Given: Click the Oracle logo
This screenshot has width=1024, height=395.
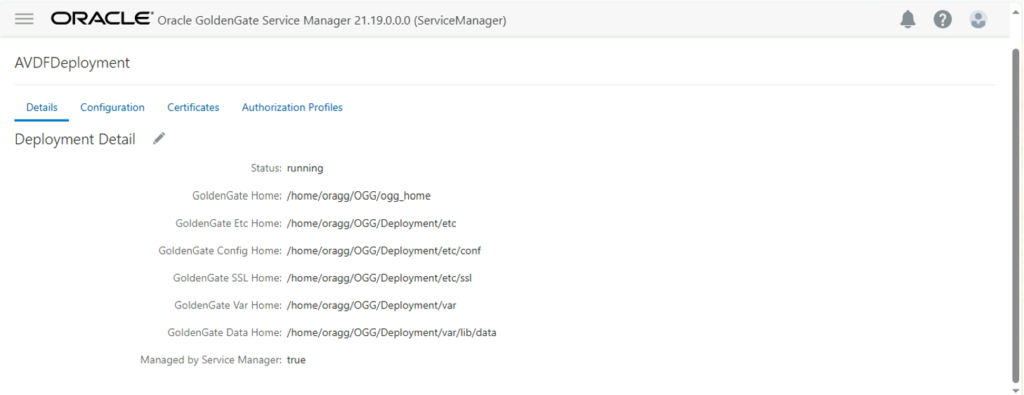Looking at the screenshot, I should coord(103,19).
